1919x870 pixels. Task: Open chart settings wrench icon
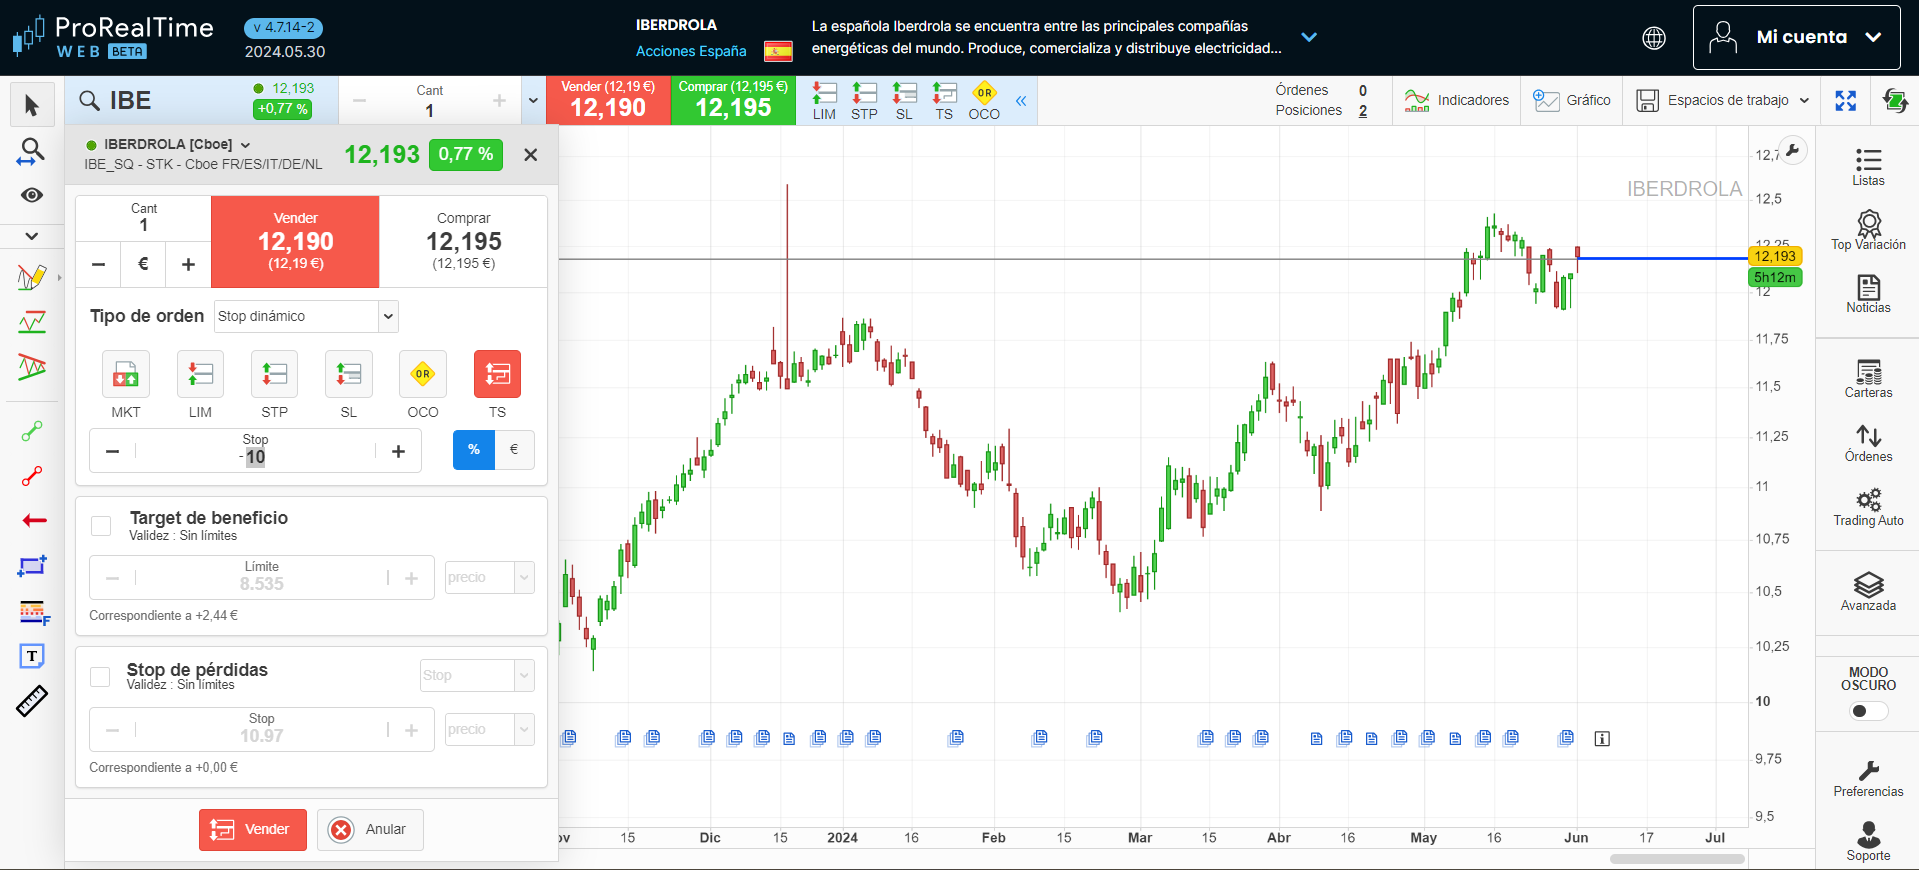1793,150
